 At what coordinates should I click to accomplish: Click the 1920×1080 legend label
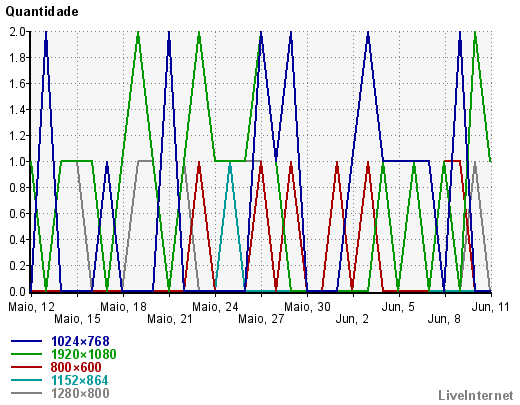(84, 354)
